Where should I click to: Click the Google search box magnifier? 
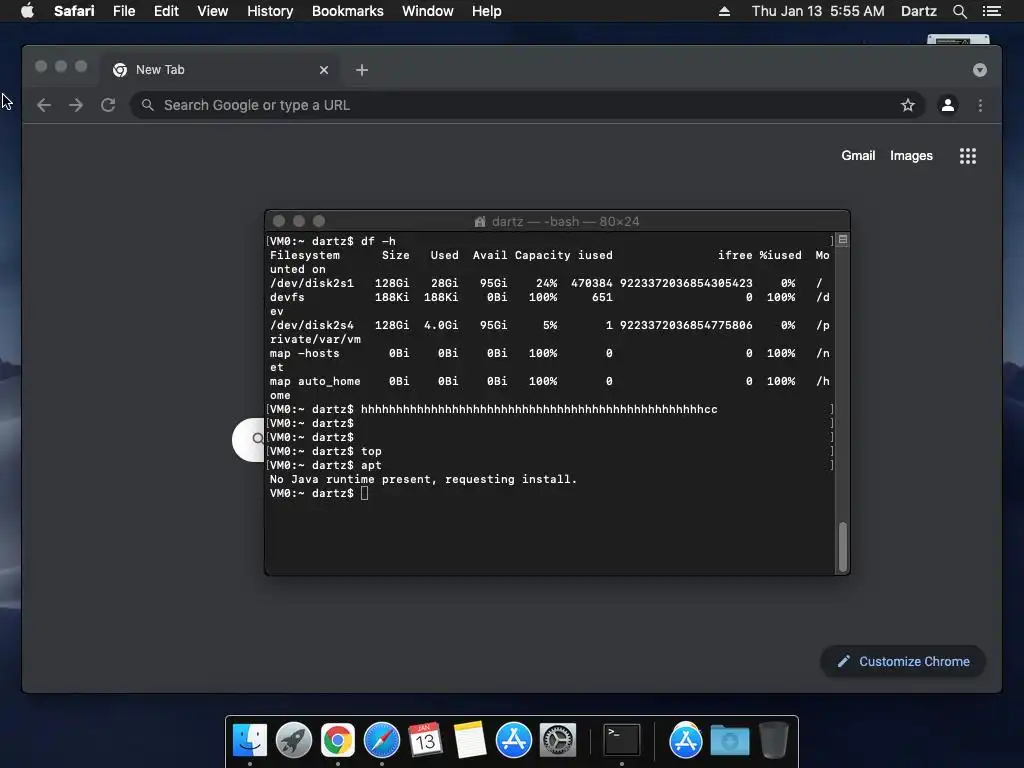257,439
